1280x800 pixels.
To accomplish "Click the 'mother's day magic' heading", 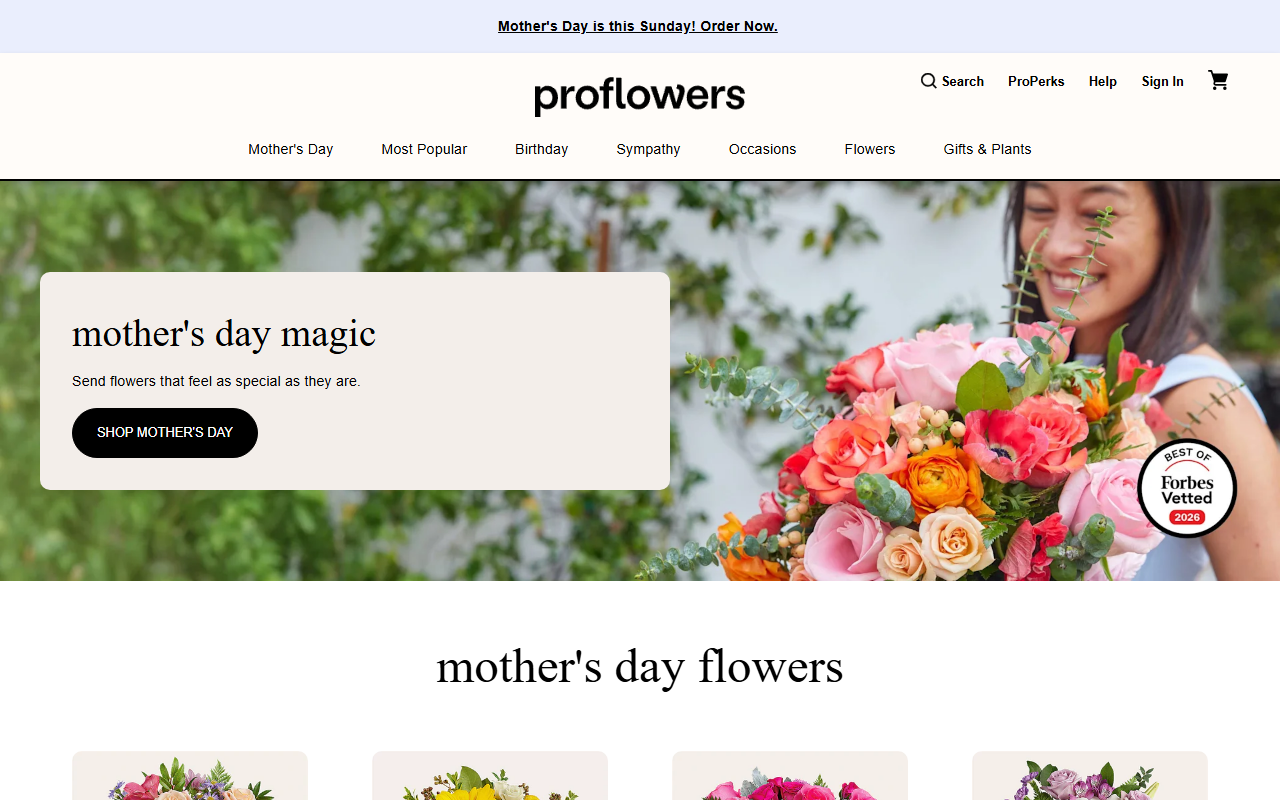I will [x=224, y=333].
